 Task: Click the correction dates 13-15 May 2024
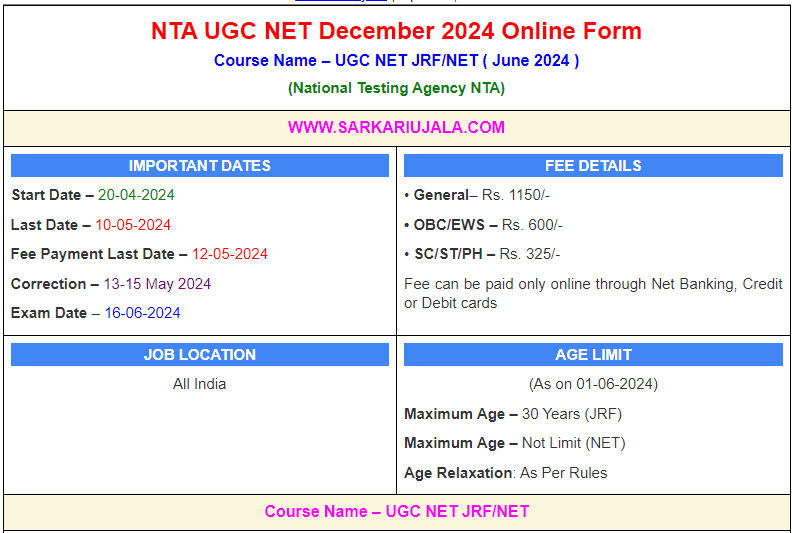tap(157, 284)
